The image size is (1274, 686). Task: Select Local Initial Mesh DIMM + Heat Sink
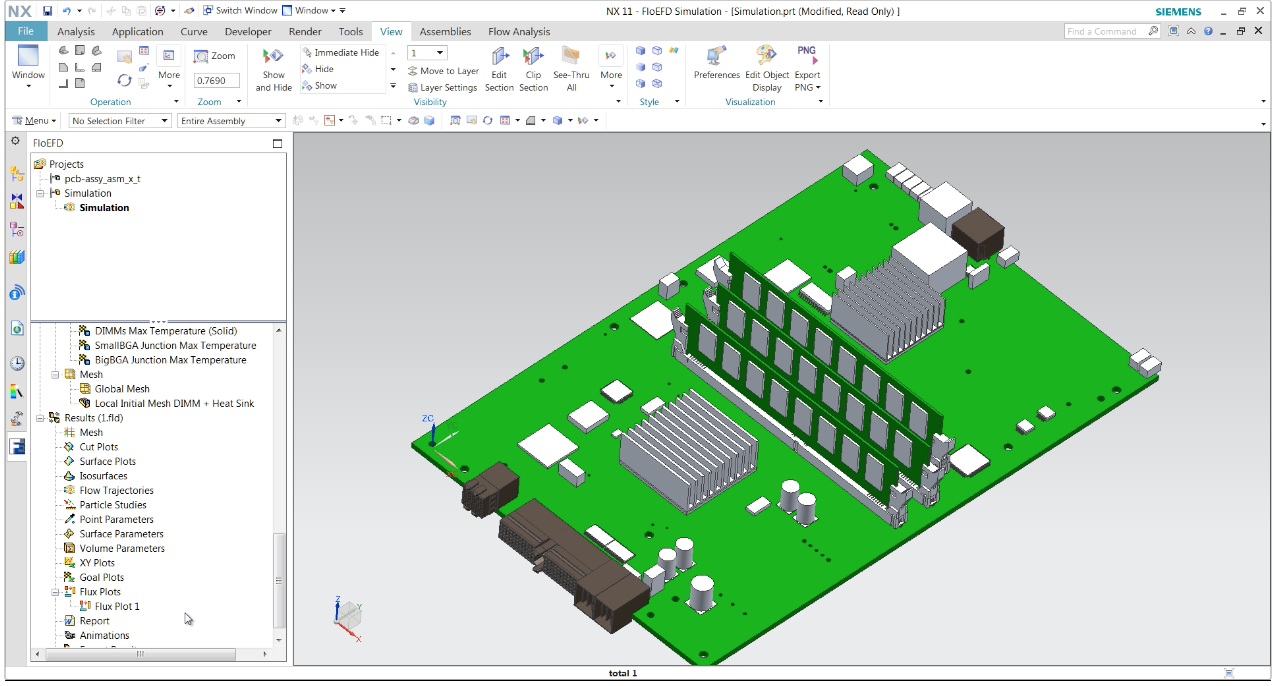point(174,404)
